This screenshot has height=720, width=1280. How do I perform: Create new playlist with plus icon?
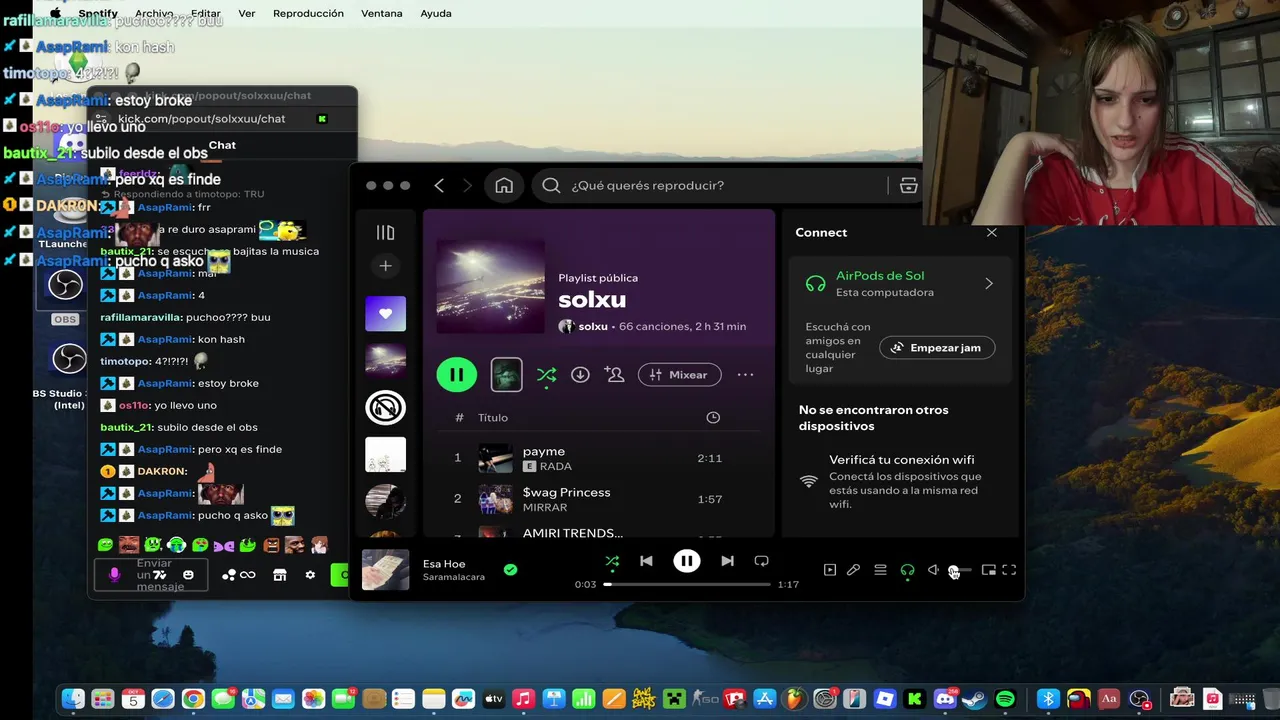click(x=385, y=266)
